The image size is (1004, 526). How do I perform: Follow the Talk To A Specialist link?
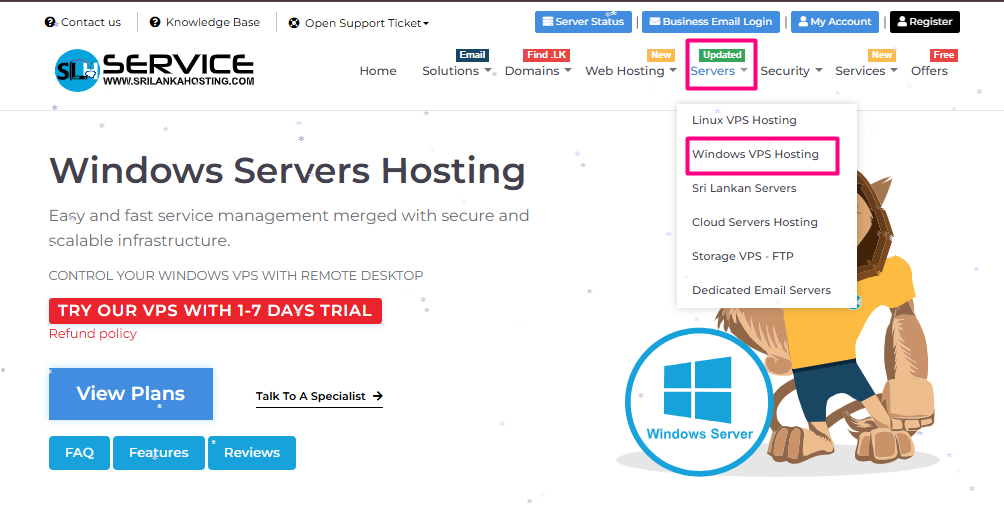[319, 396]
